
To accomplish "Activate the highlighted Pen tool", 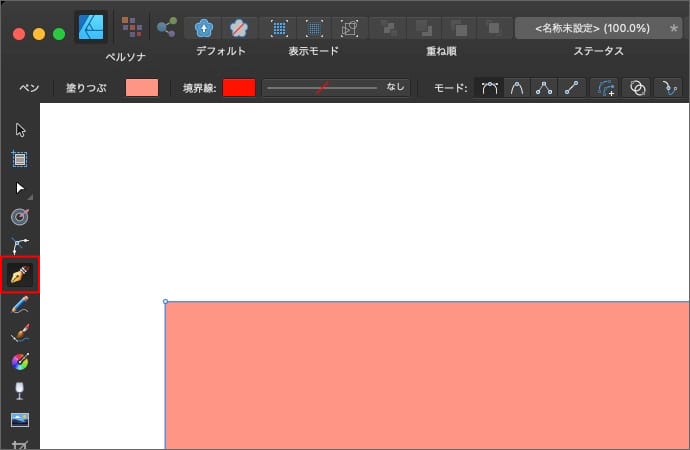I will [x=20, y=273].
